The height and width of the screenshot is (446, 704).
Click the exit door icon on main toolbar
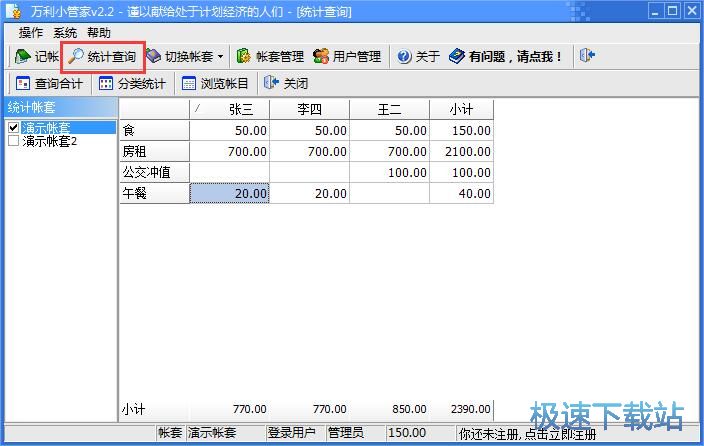click(587, 56)
